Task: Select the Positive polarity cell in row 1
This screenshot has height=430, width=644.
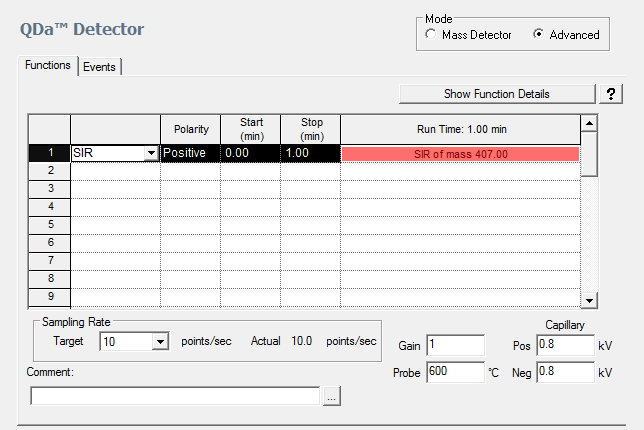Action: coord(190,153)
